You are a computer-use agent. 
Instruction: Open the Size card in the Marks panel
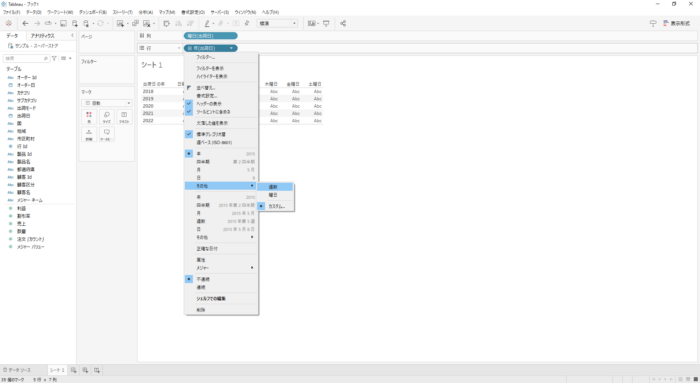tap(107, 117)
